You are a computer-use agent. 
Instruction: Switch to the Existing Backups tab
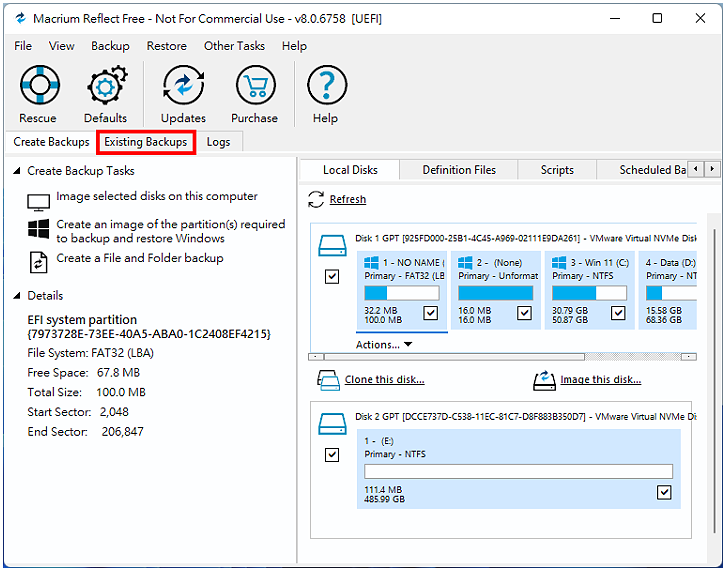pos(146,142)
